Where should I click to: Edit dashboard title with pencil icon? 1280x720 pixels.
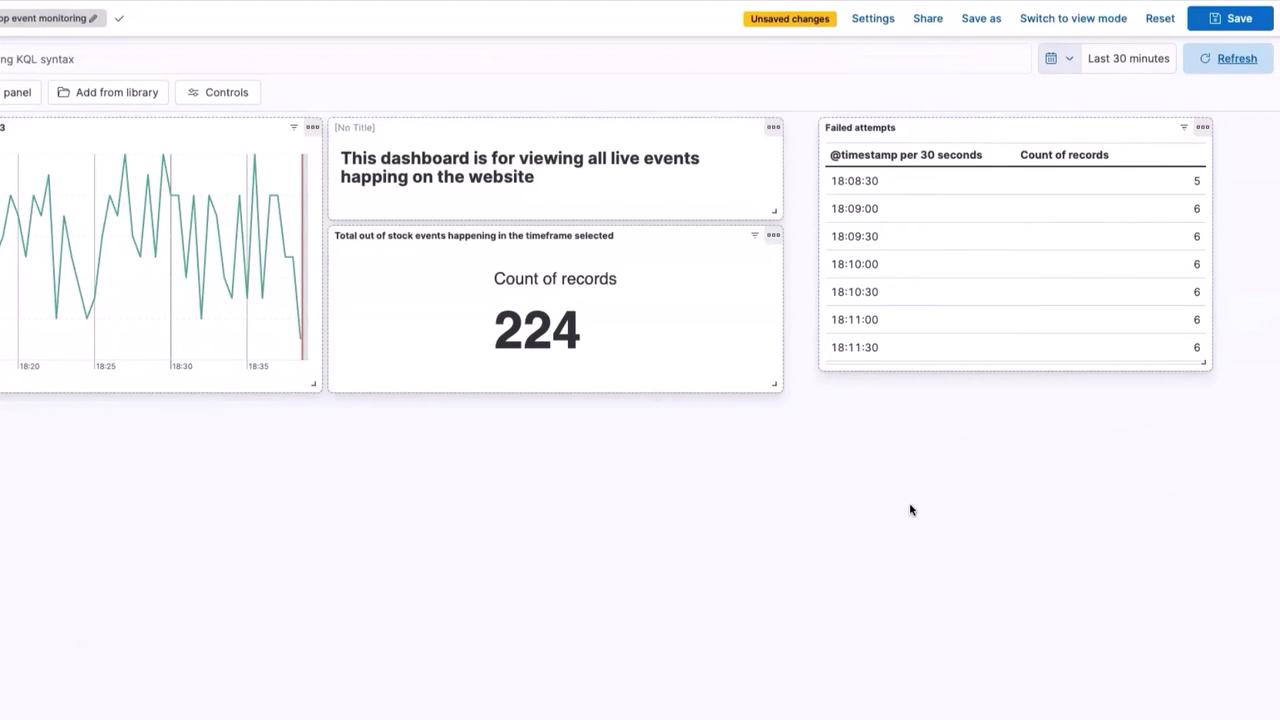tap(93, 18)
